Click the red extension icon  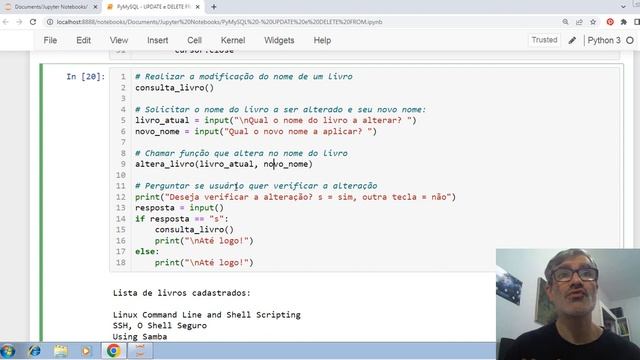coord(610,22)
